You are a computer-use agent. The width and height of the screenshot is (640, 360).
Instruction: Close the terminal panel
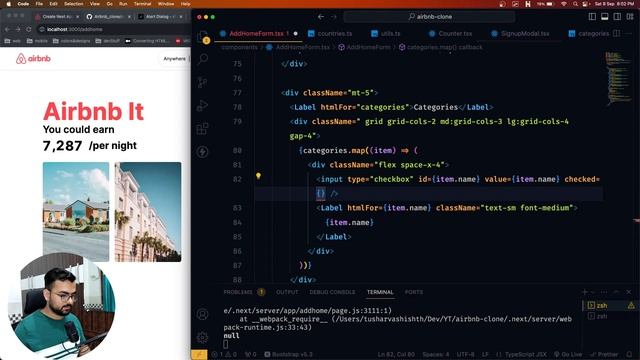pyautogui.click(x=629, y=292)
